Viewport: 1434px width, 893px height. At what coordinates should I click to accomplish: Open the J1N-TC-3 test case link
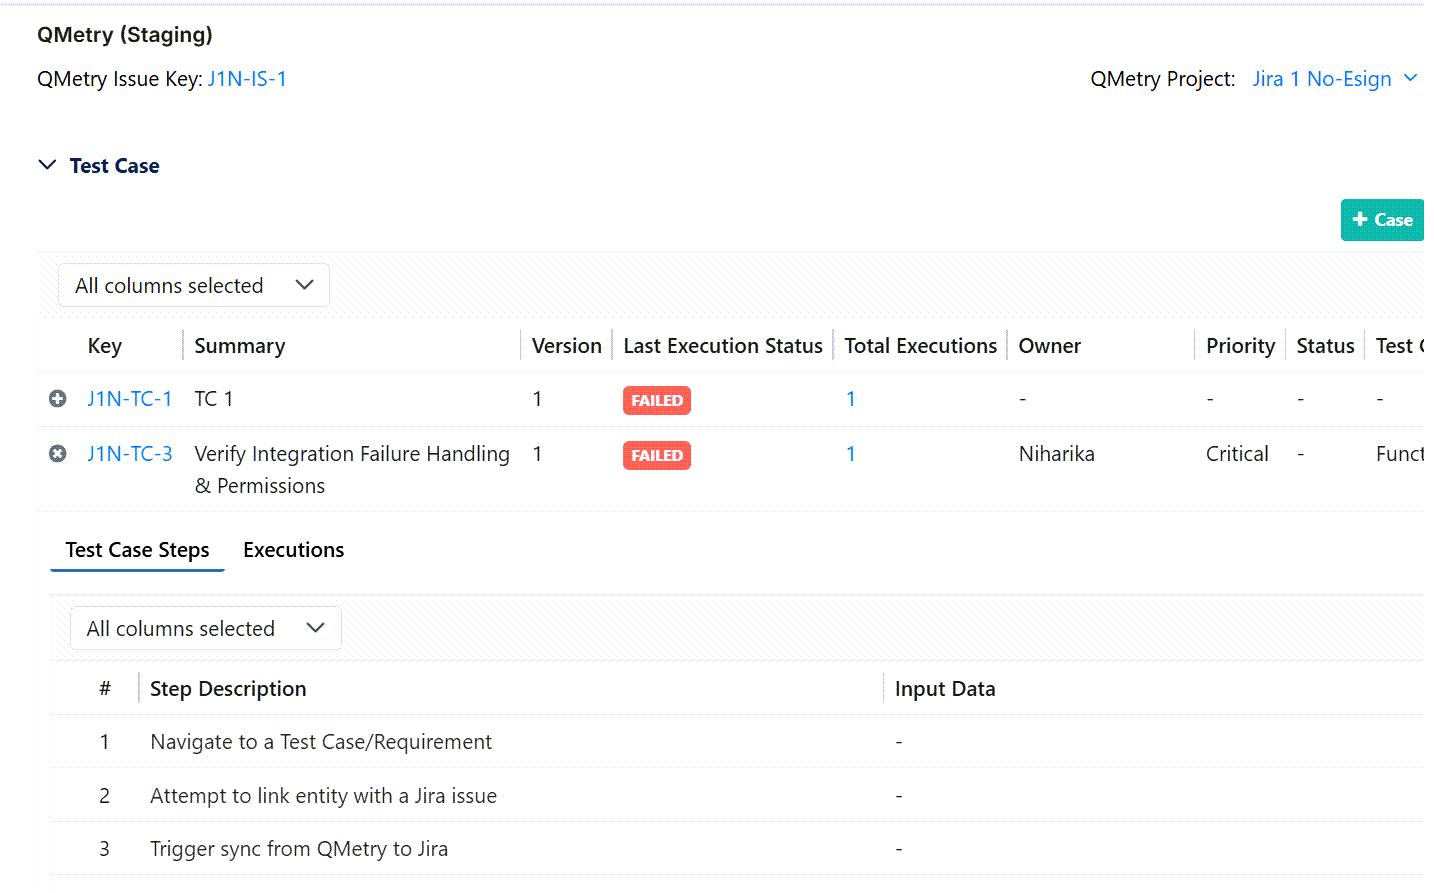(130, 454)
